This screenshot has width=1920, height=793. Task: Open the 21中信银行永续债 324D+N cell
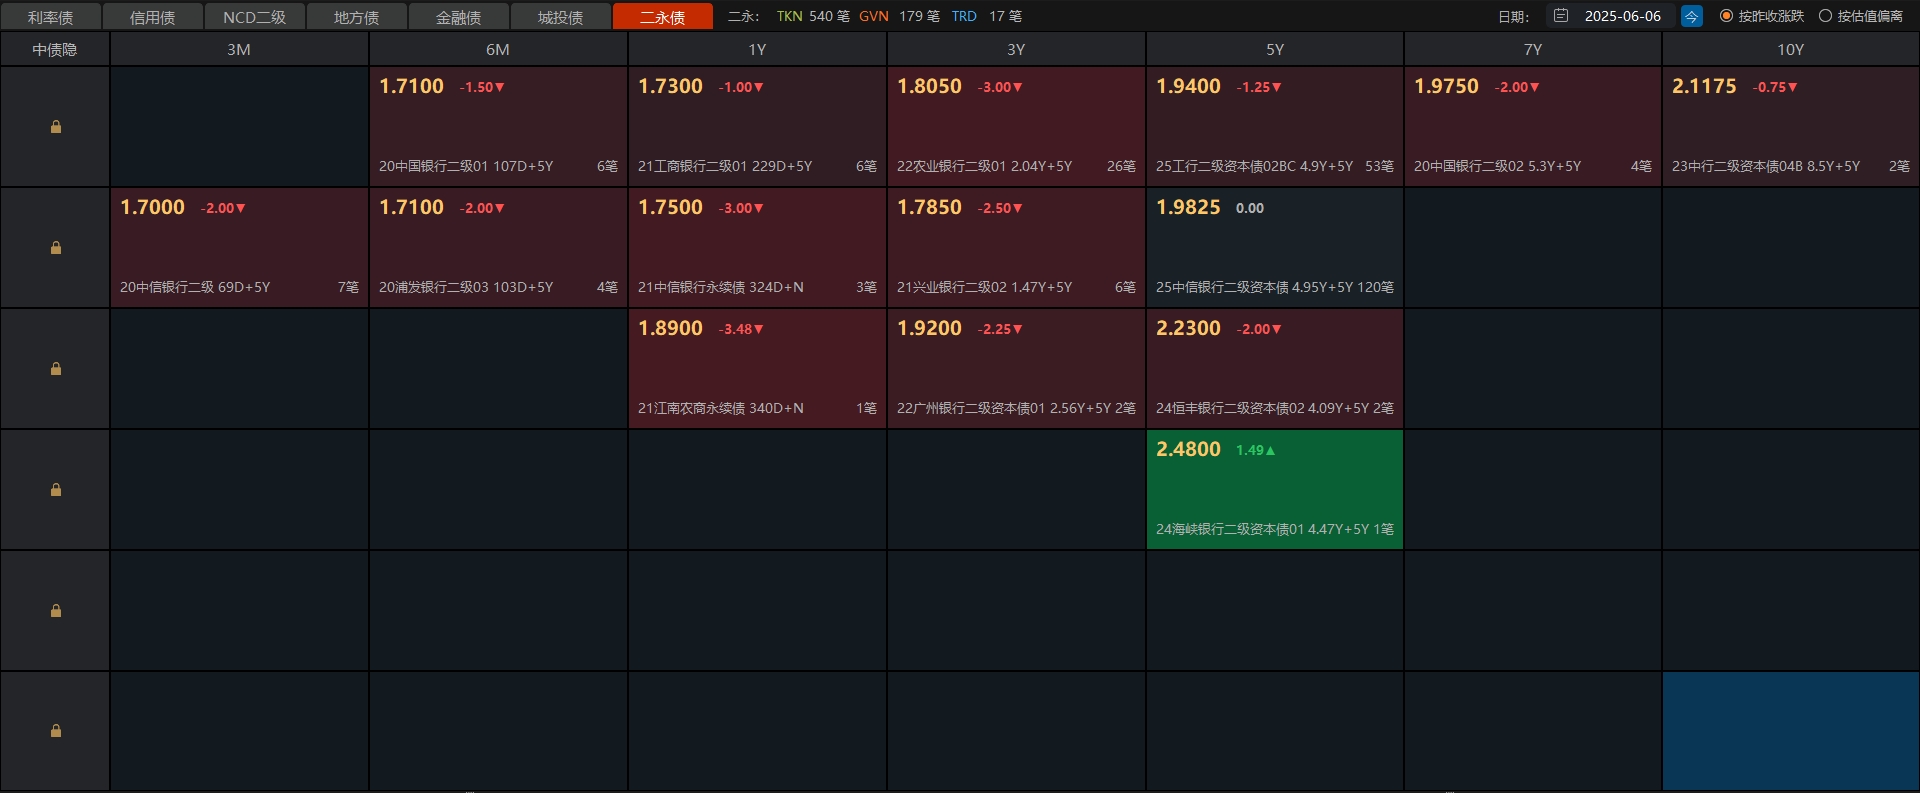pyautogui.click(x=757, y=247)
